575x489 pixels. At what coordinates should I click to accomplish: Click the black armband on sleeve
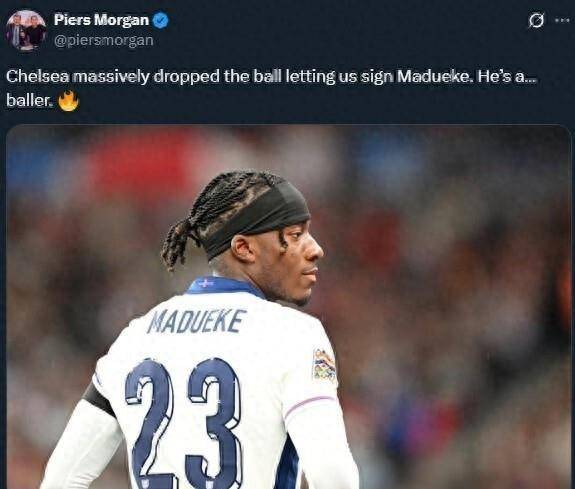point(98,400)
